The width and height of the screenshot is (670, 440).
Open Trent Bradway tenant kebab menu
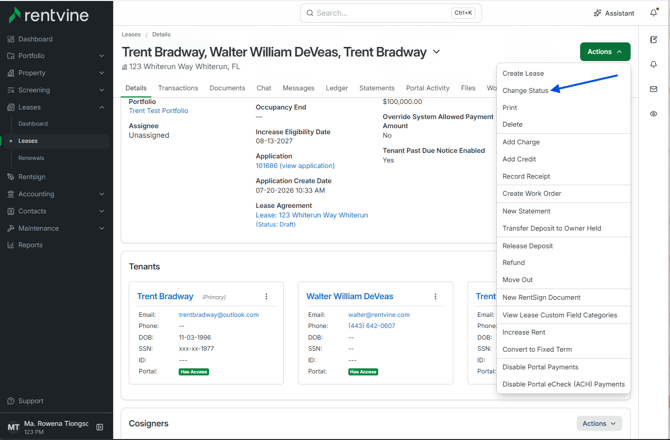click(266, 296)
